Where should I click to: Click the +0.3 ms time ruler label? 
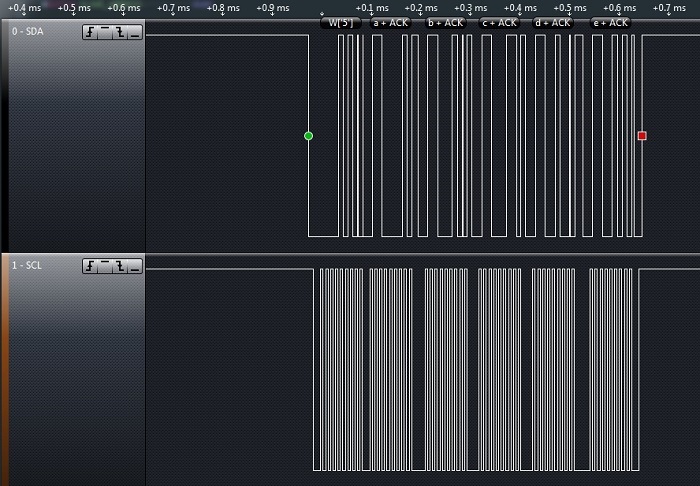(x=471, y=8)
